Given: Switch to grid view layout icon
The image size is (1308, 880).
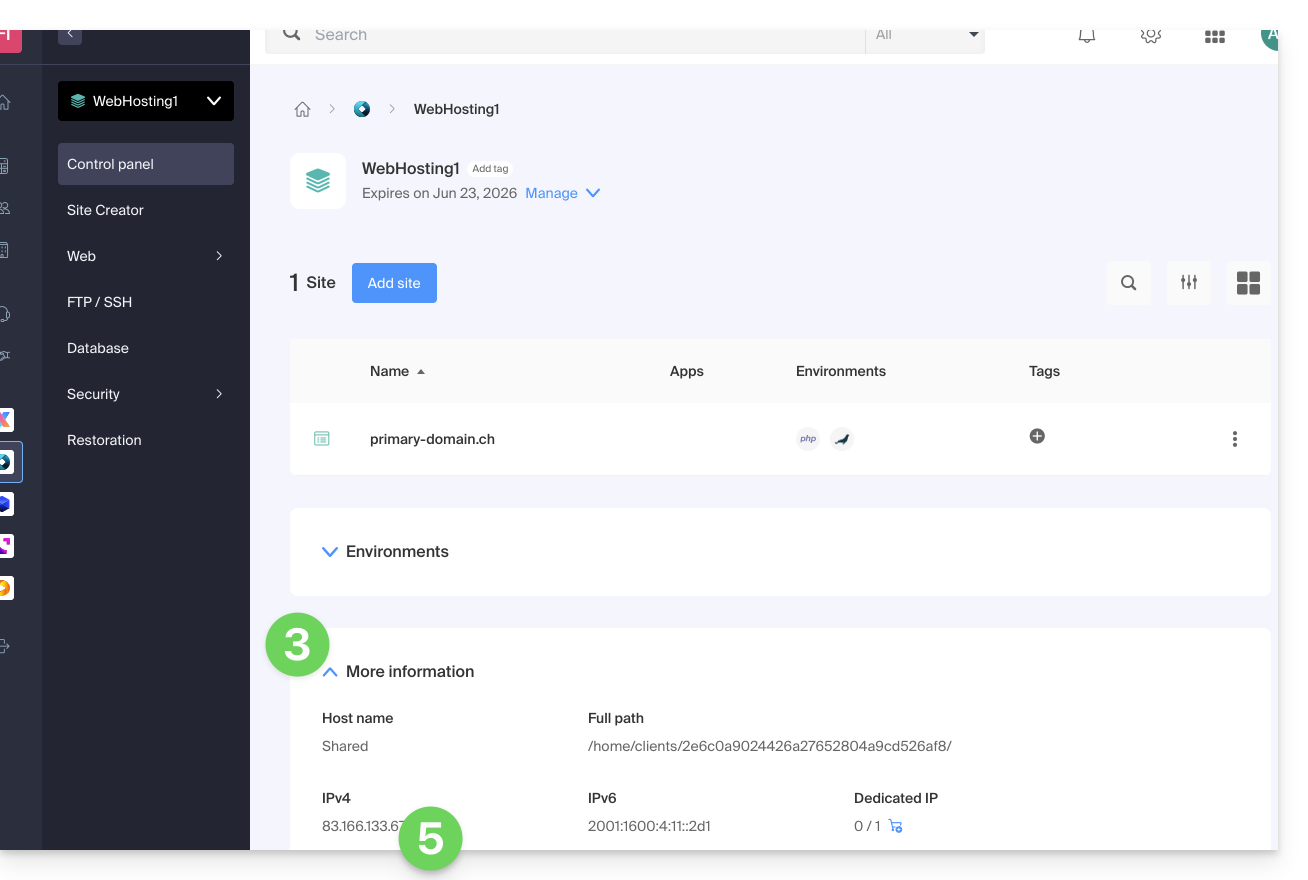Looking at the screenshot, I should [x=1248, y=283].
